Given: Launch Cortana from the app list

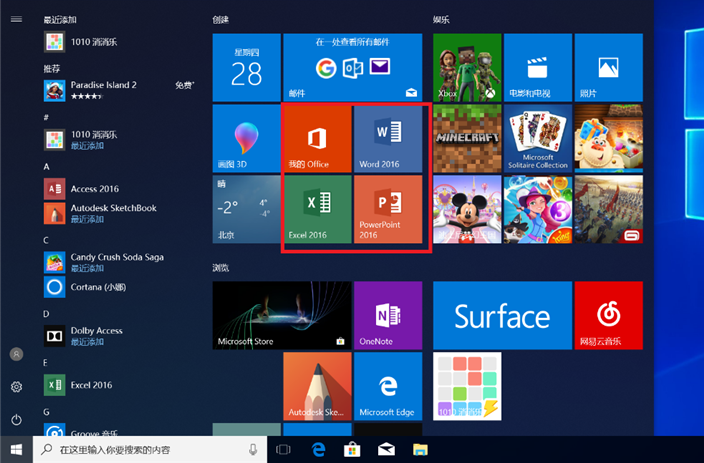Looking at the screenshot, I should tap(119, 287).
